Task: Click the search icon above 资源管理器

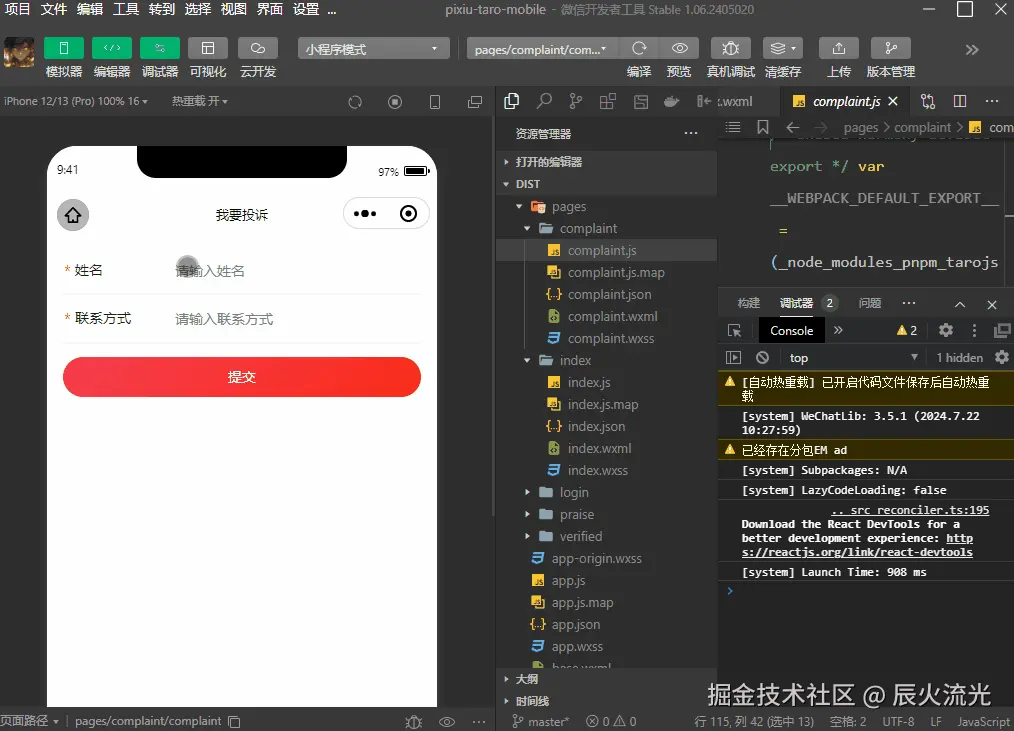Action: coord(544,100)
